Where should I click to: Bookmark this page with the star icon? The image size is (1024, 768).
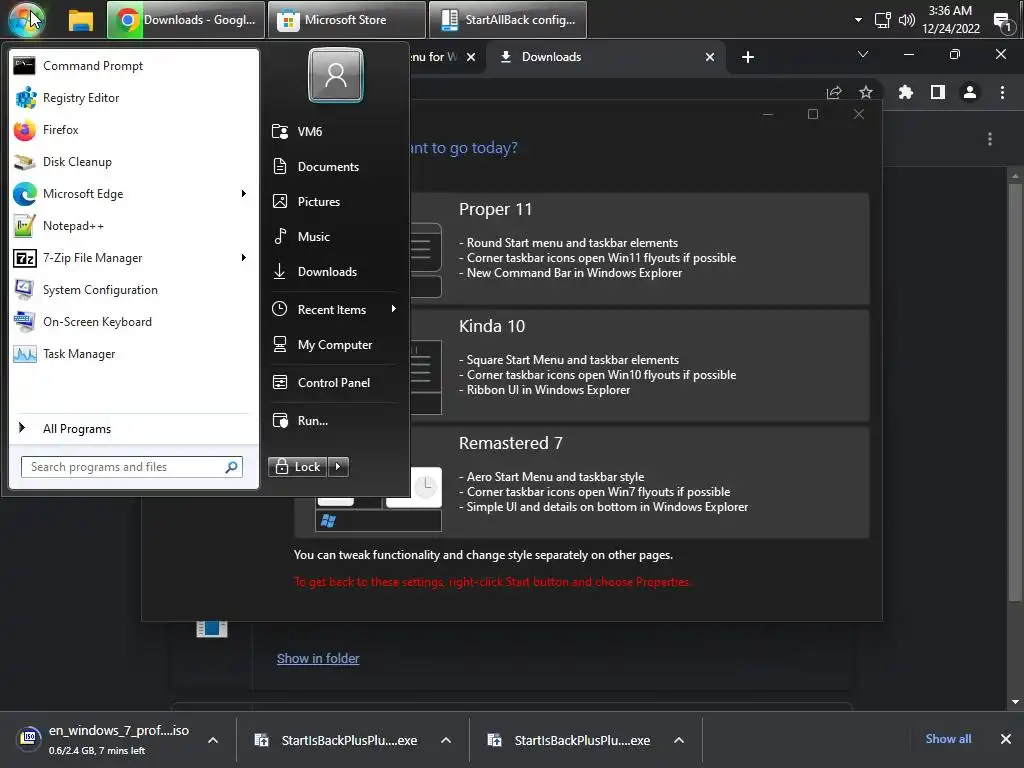pyautogui.click(x=866, y=93)
